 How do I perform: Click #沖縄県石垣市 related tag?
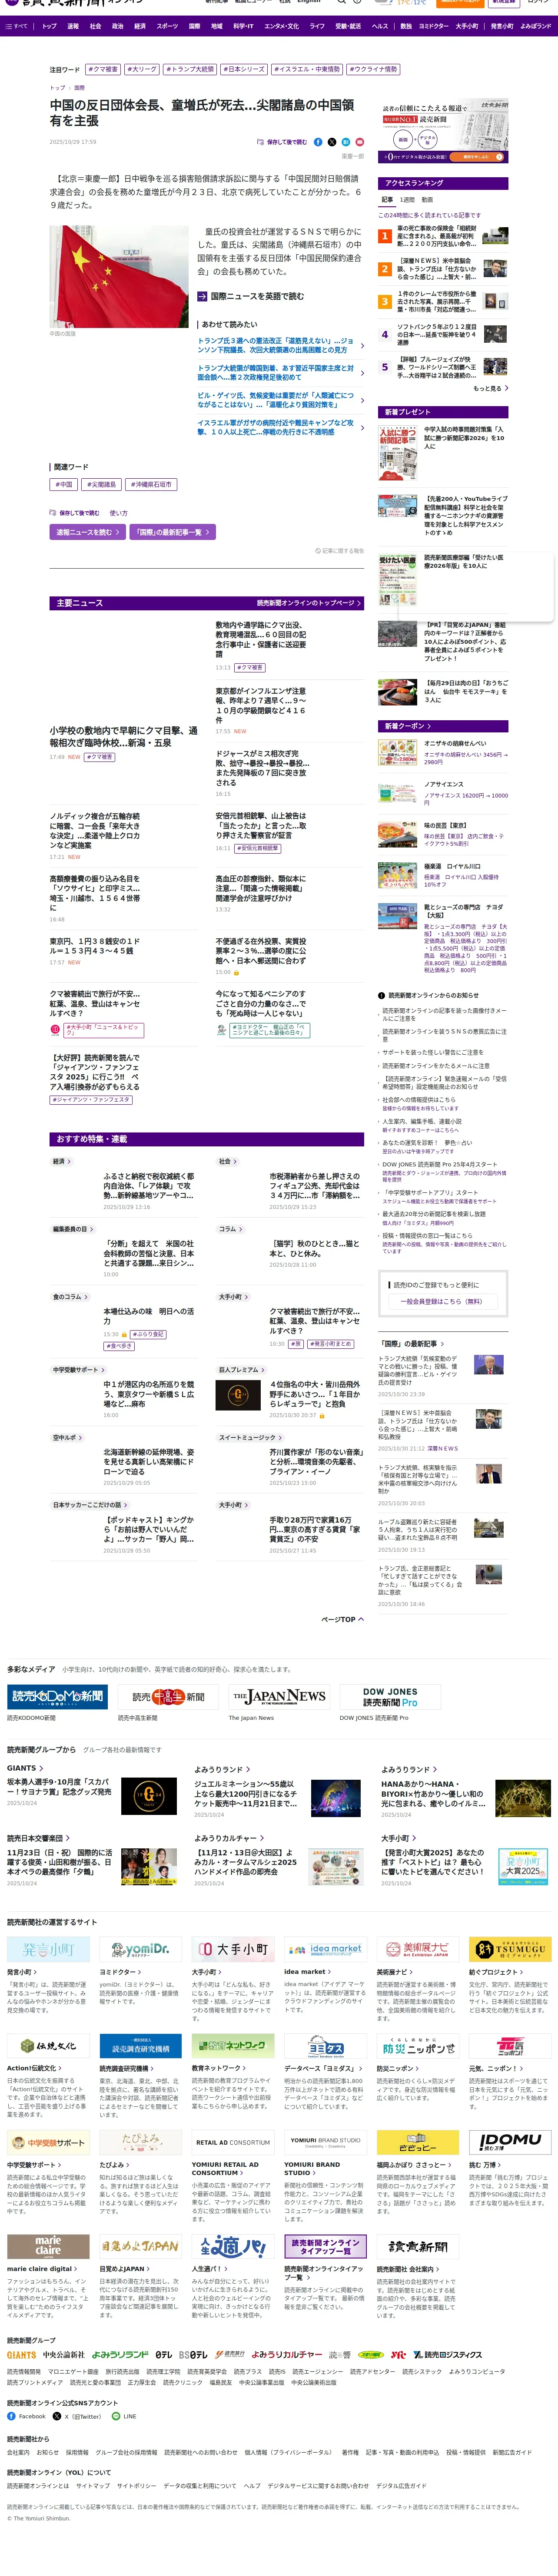pos(151,484)
